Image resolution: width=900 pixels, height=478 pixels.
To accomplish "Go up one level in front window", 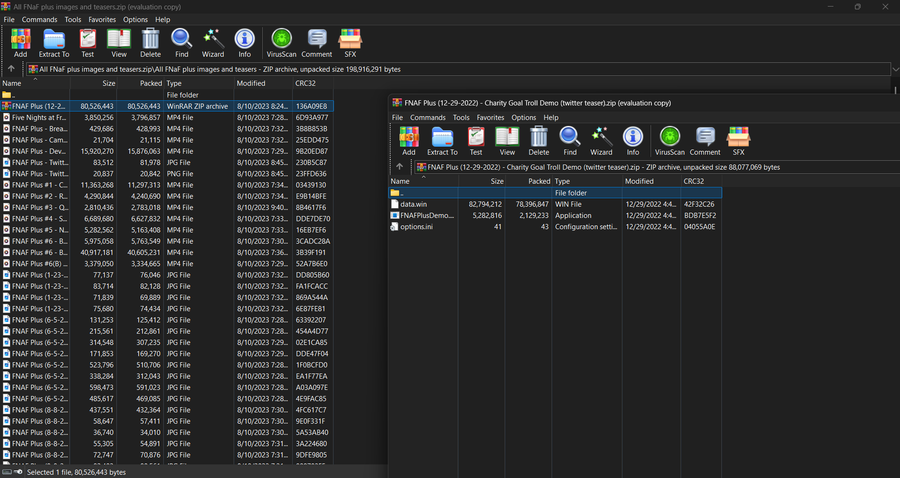I will tap(399, 167).
